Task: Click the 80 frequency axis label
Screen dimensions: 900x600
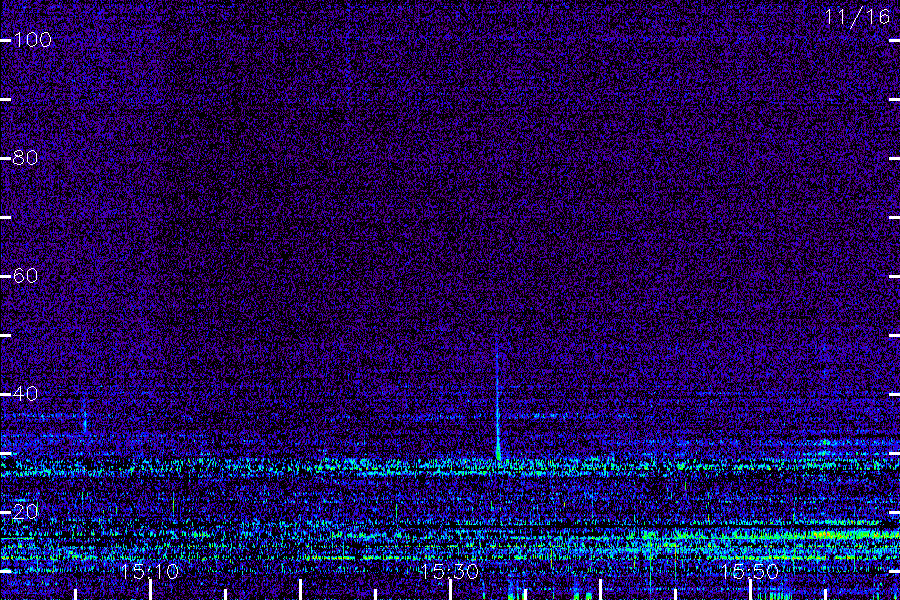Action: (25, 158)
